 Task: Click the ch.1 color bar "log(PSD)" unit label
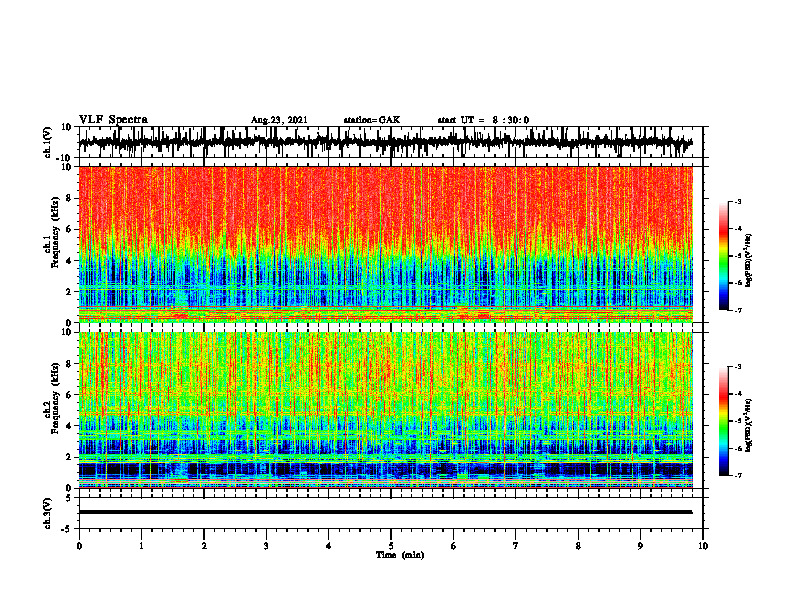tap(749, 260)
